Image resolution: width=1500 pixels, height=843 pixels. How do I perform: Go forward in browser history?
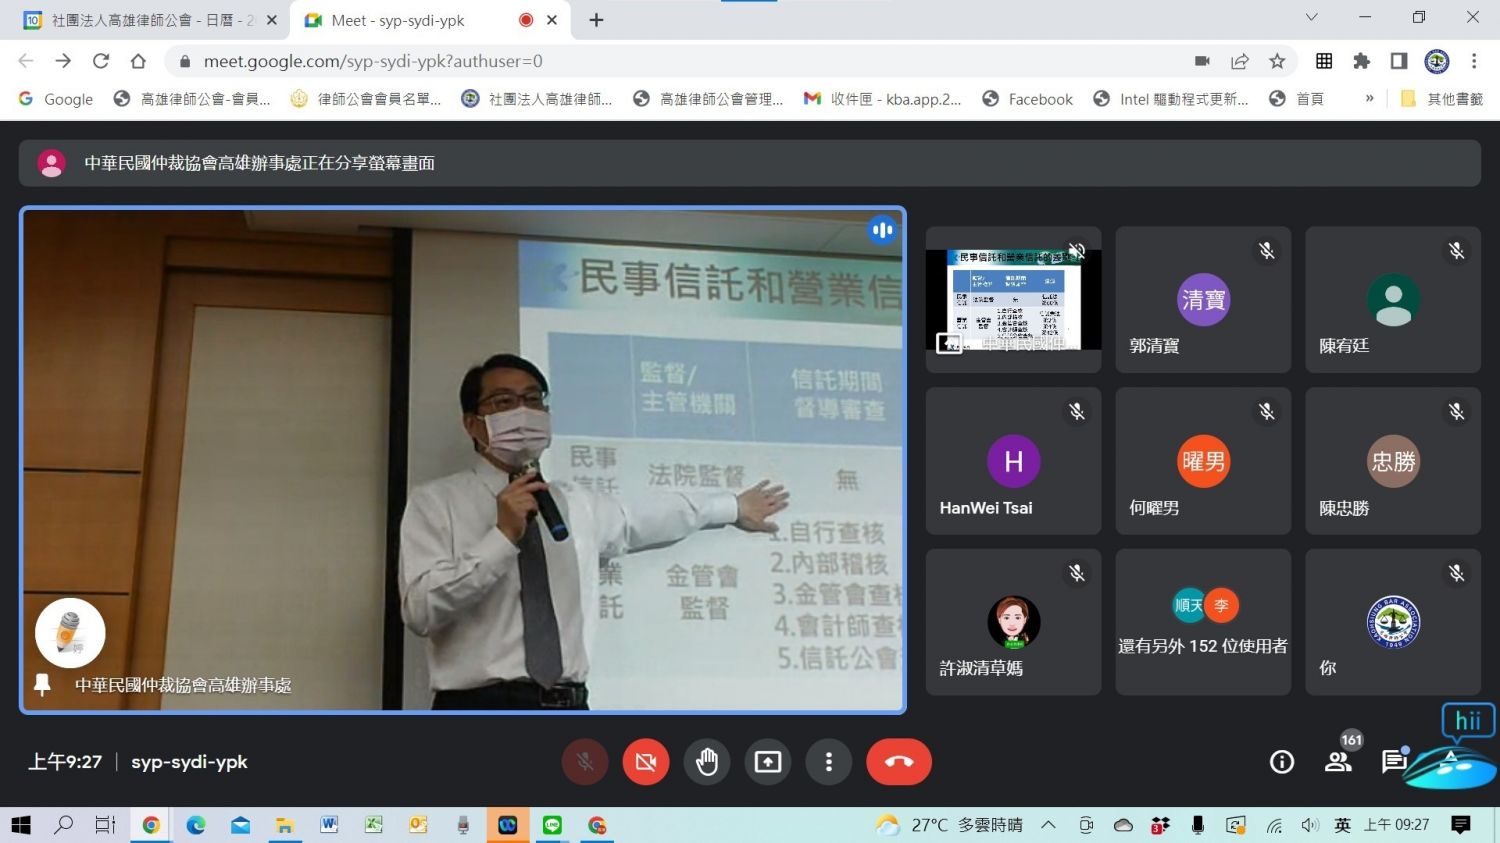pyautogui.click(x=63, y=61)
